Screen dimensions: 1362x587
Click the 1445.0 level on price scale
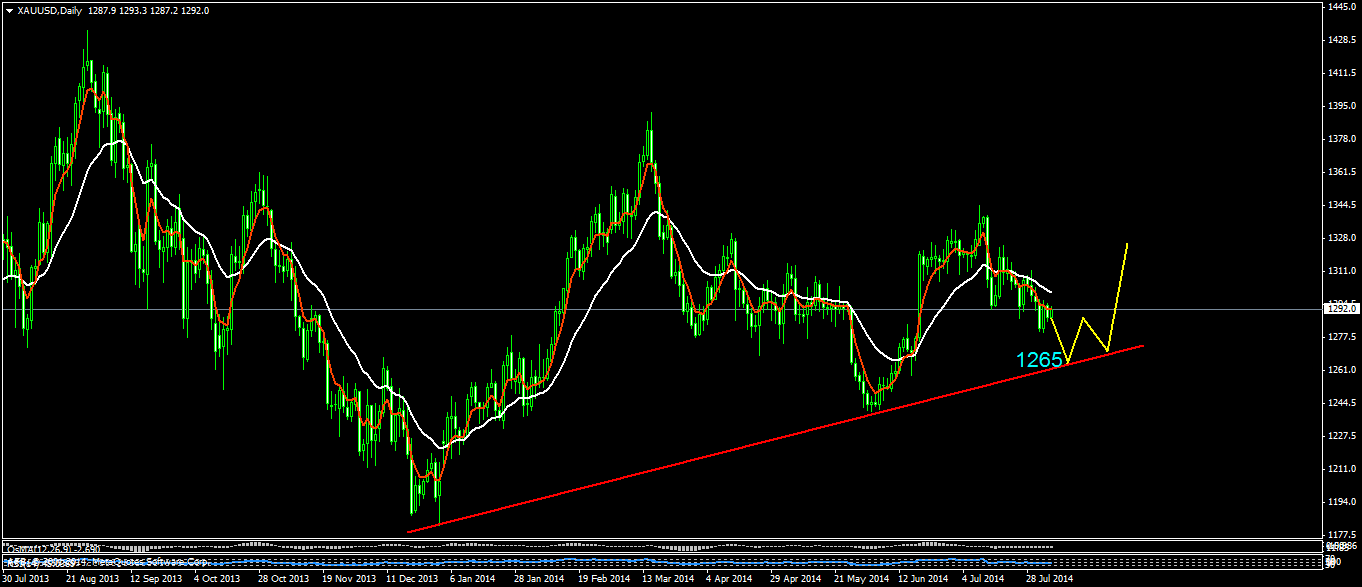point(1341,7)
